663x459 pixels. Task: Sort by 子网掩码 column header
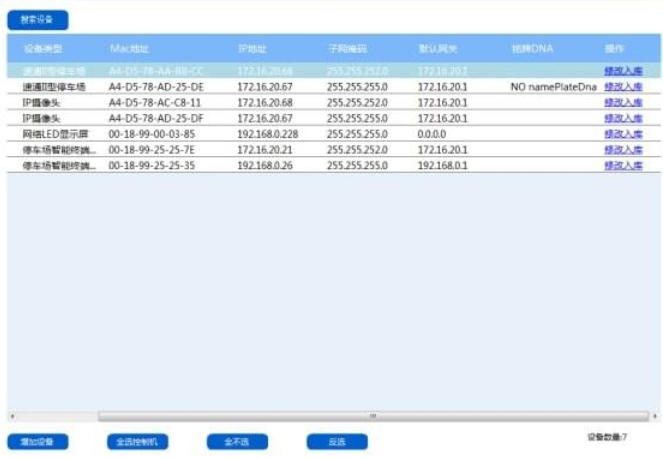click(348, 49)
